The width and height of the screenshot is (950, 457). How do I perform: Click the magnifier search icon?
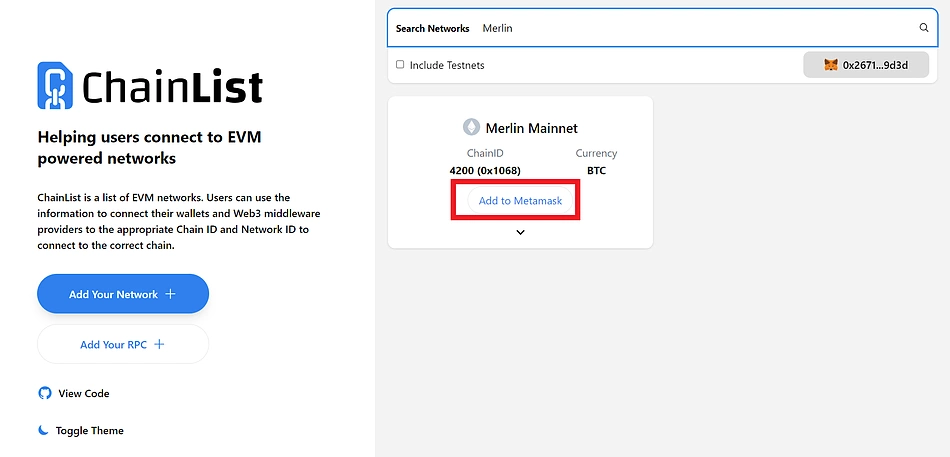tap(924, 28)
